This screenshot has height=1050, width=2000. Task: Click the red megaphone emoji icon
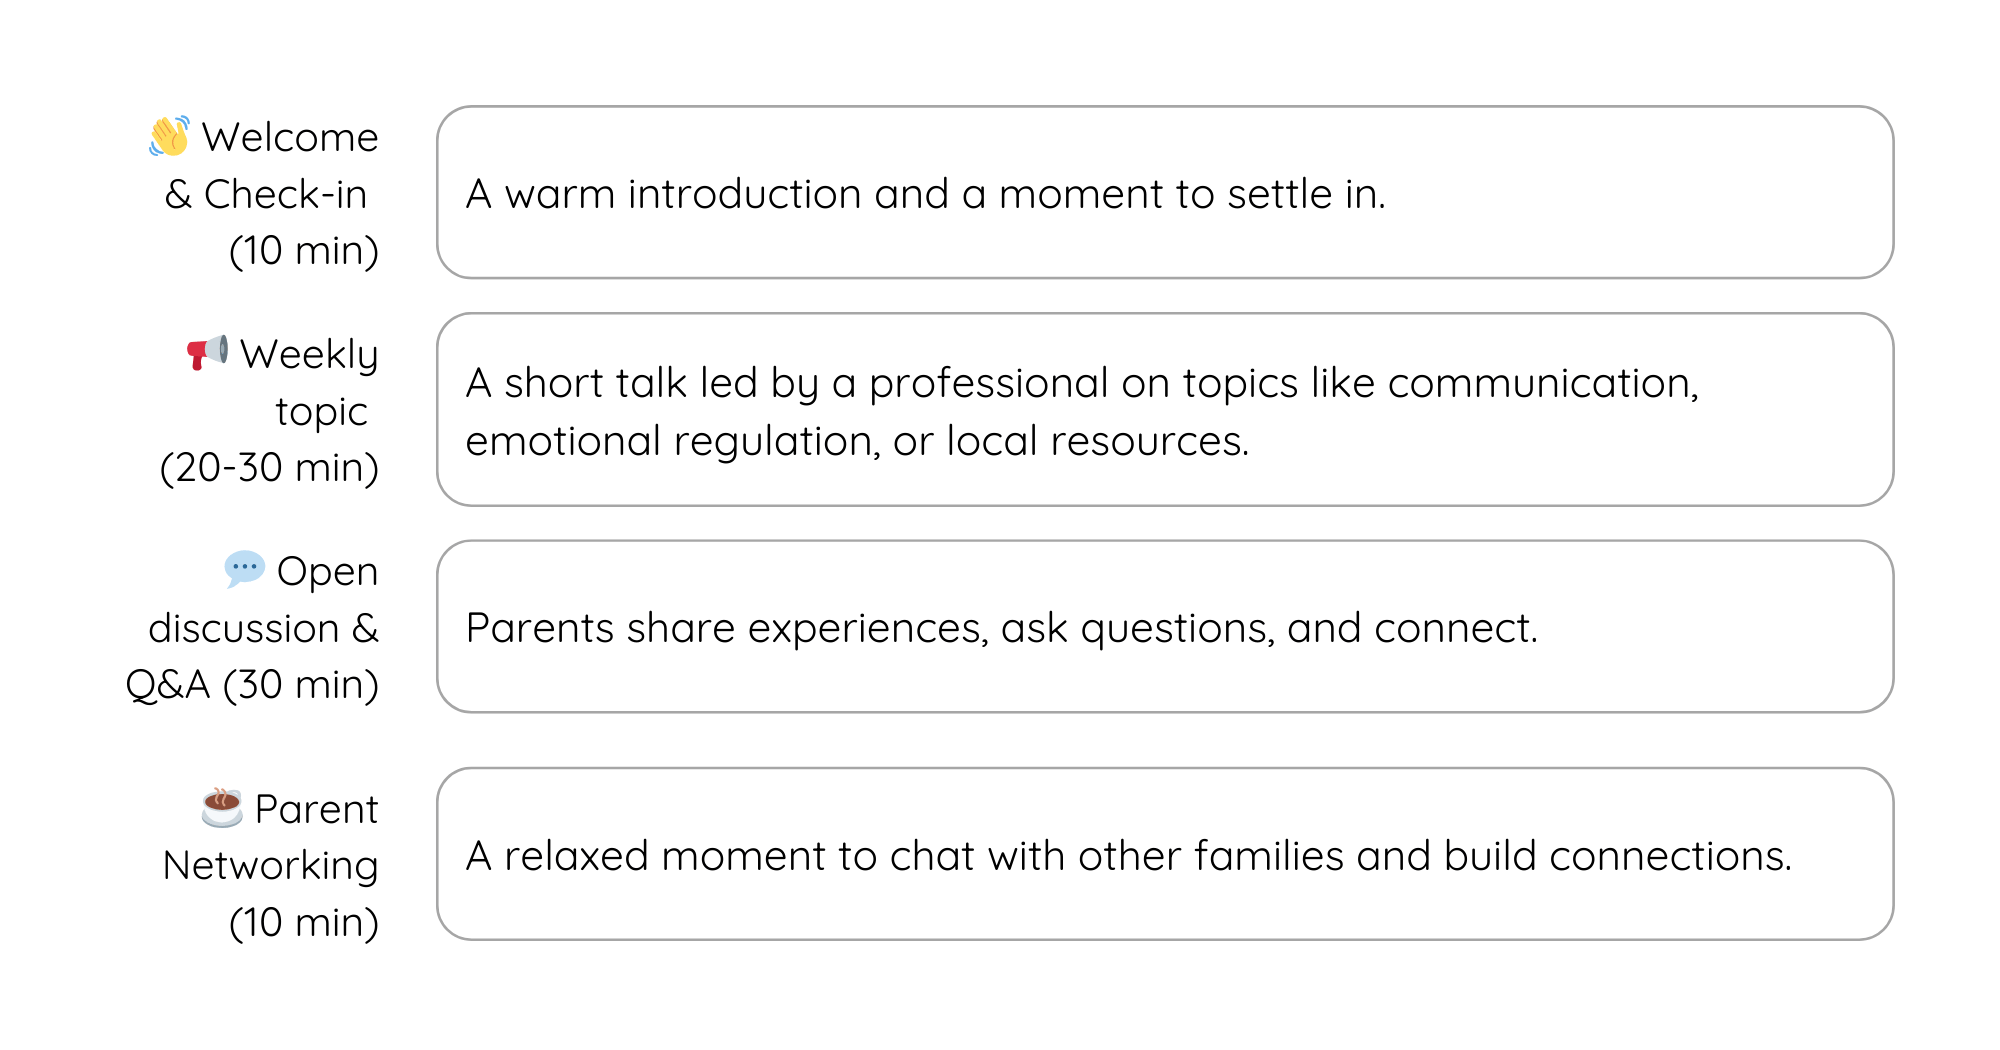pyautogui.click(x=208, y=353)
